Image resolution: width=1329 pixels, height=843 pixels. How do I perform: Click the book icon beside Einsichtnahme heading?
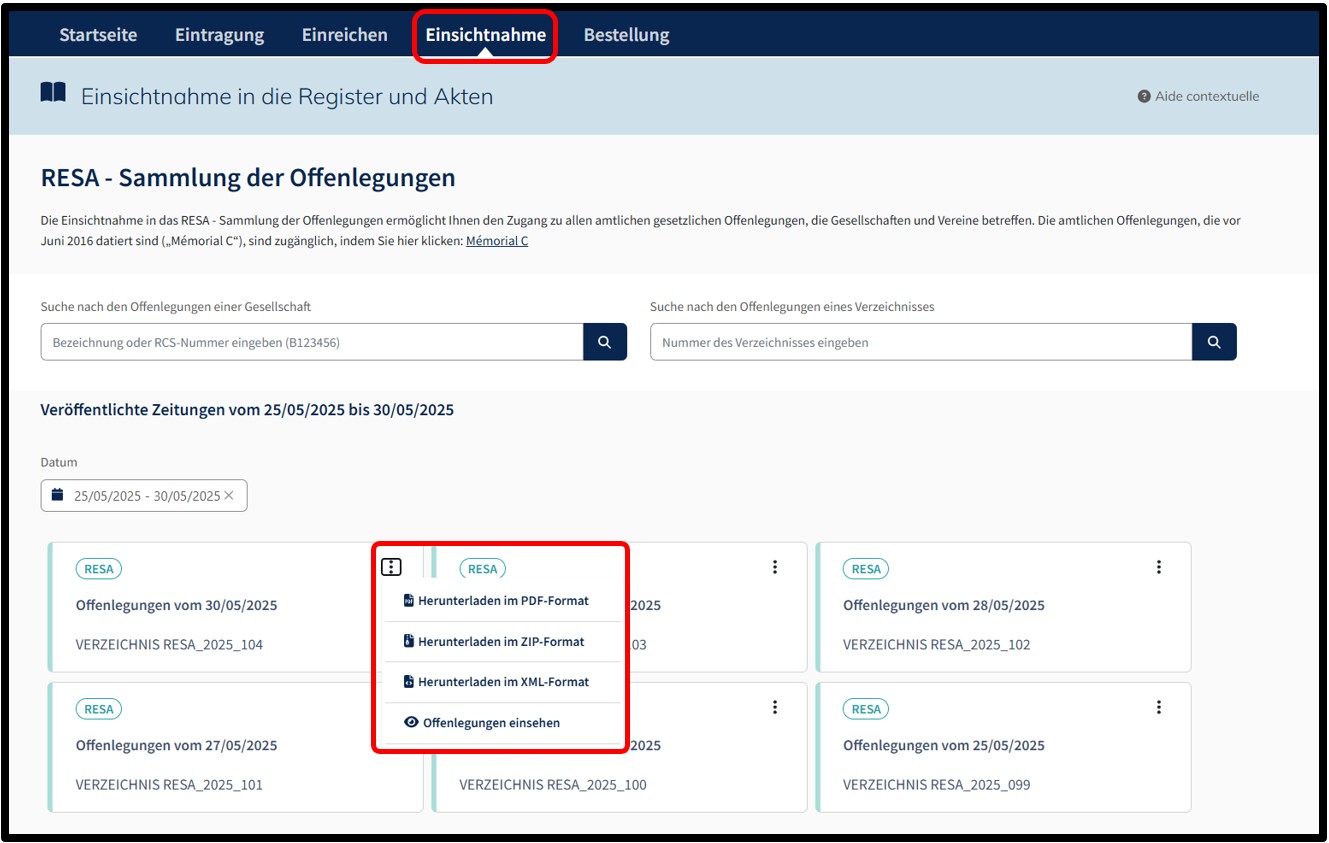click(53, 94)
